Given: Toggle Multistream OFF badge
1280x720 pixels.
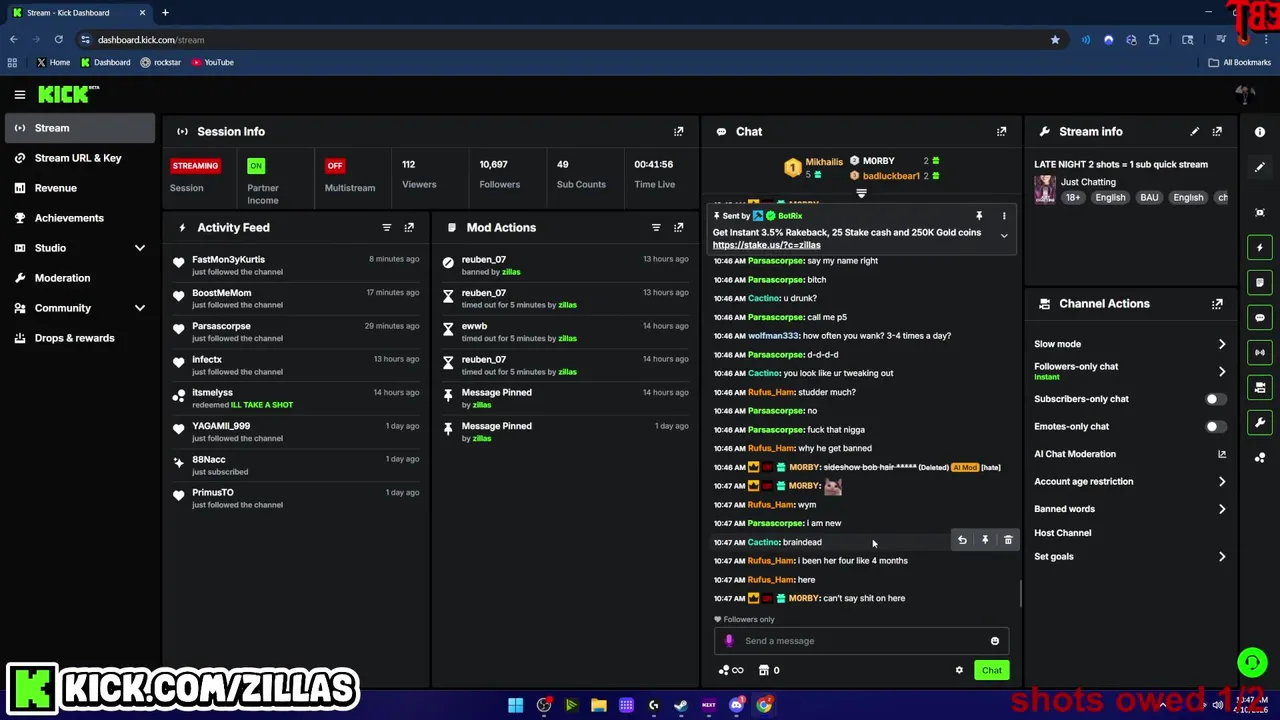Looking at the screenshot, I should 335,166.
